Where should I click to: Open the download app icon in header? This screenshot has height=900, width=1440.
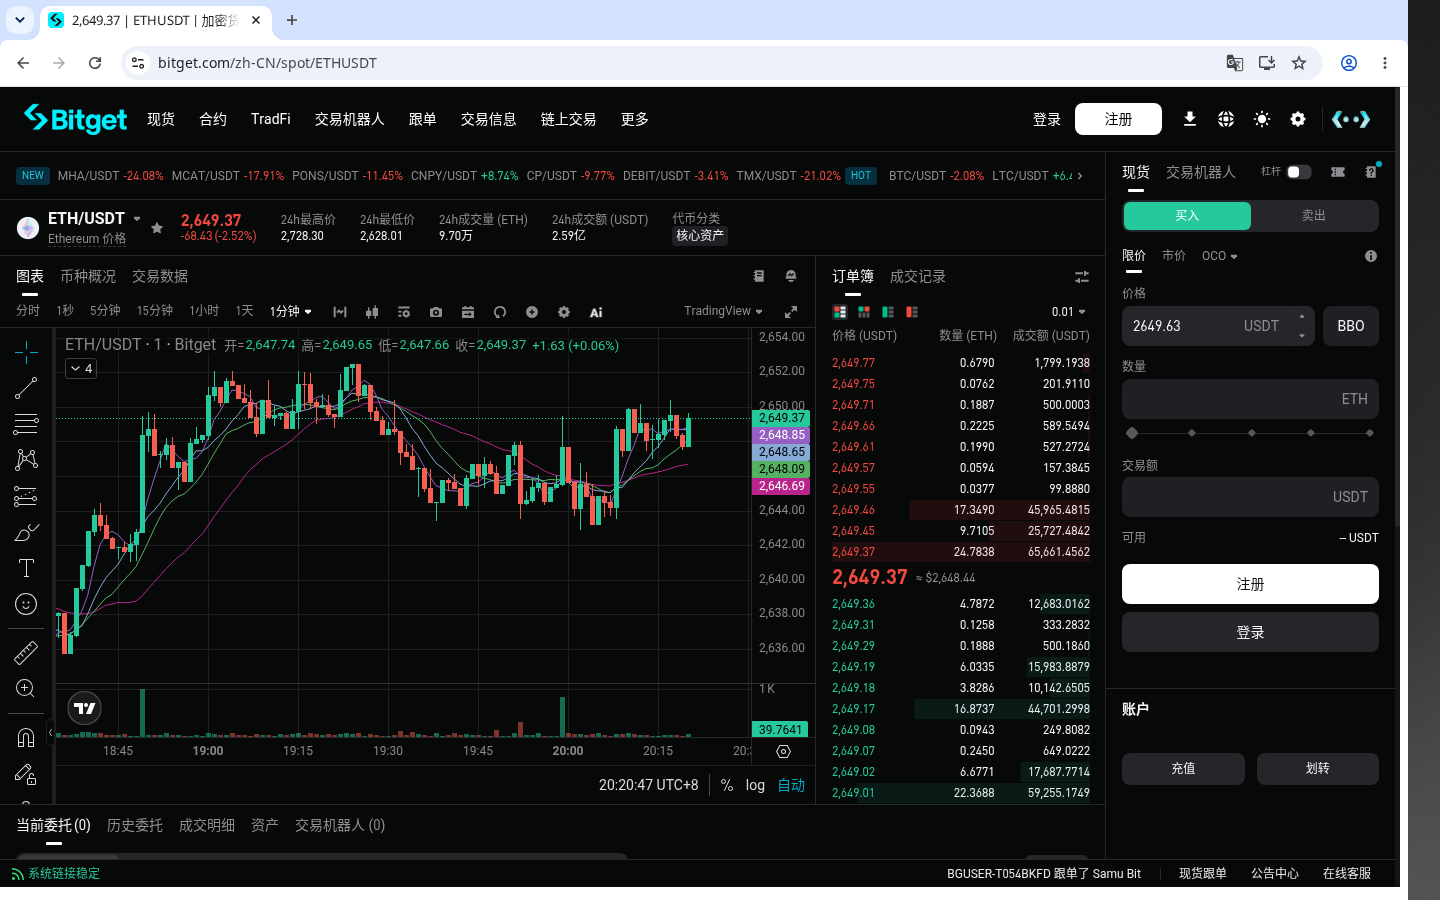1190,119
